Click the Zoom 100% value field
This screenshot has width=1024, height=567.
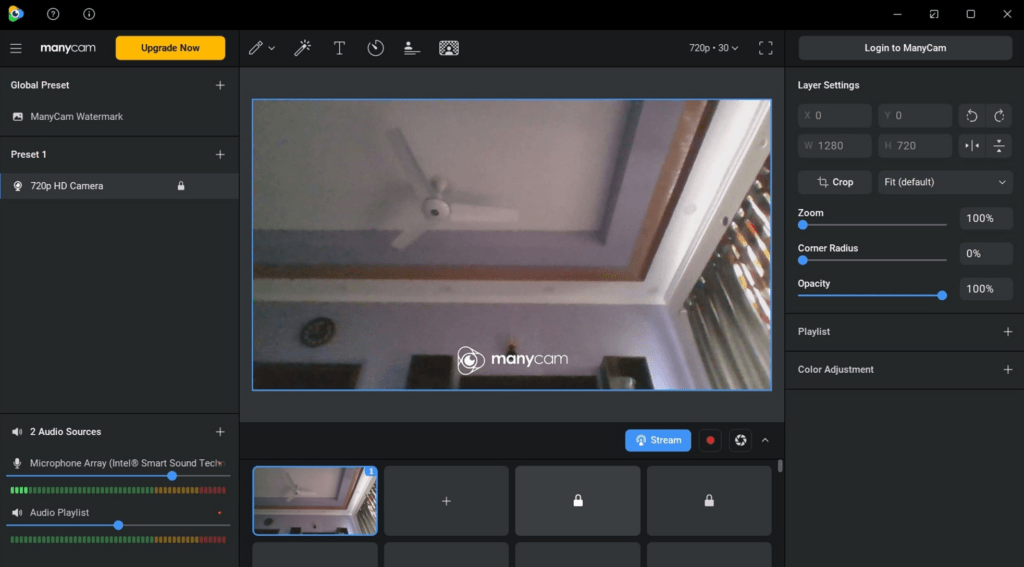(x=986, y=218)
